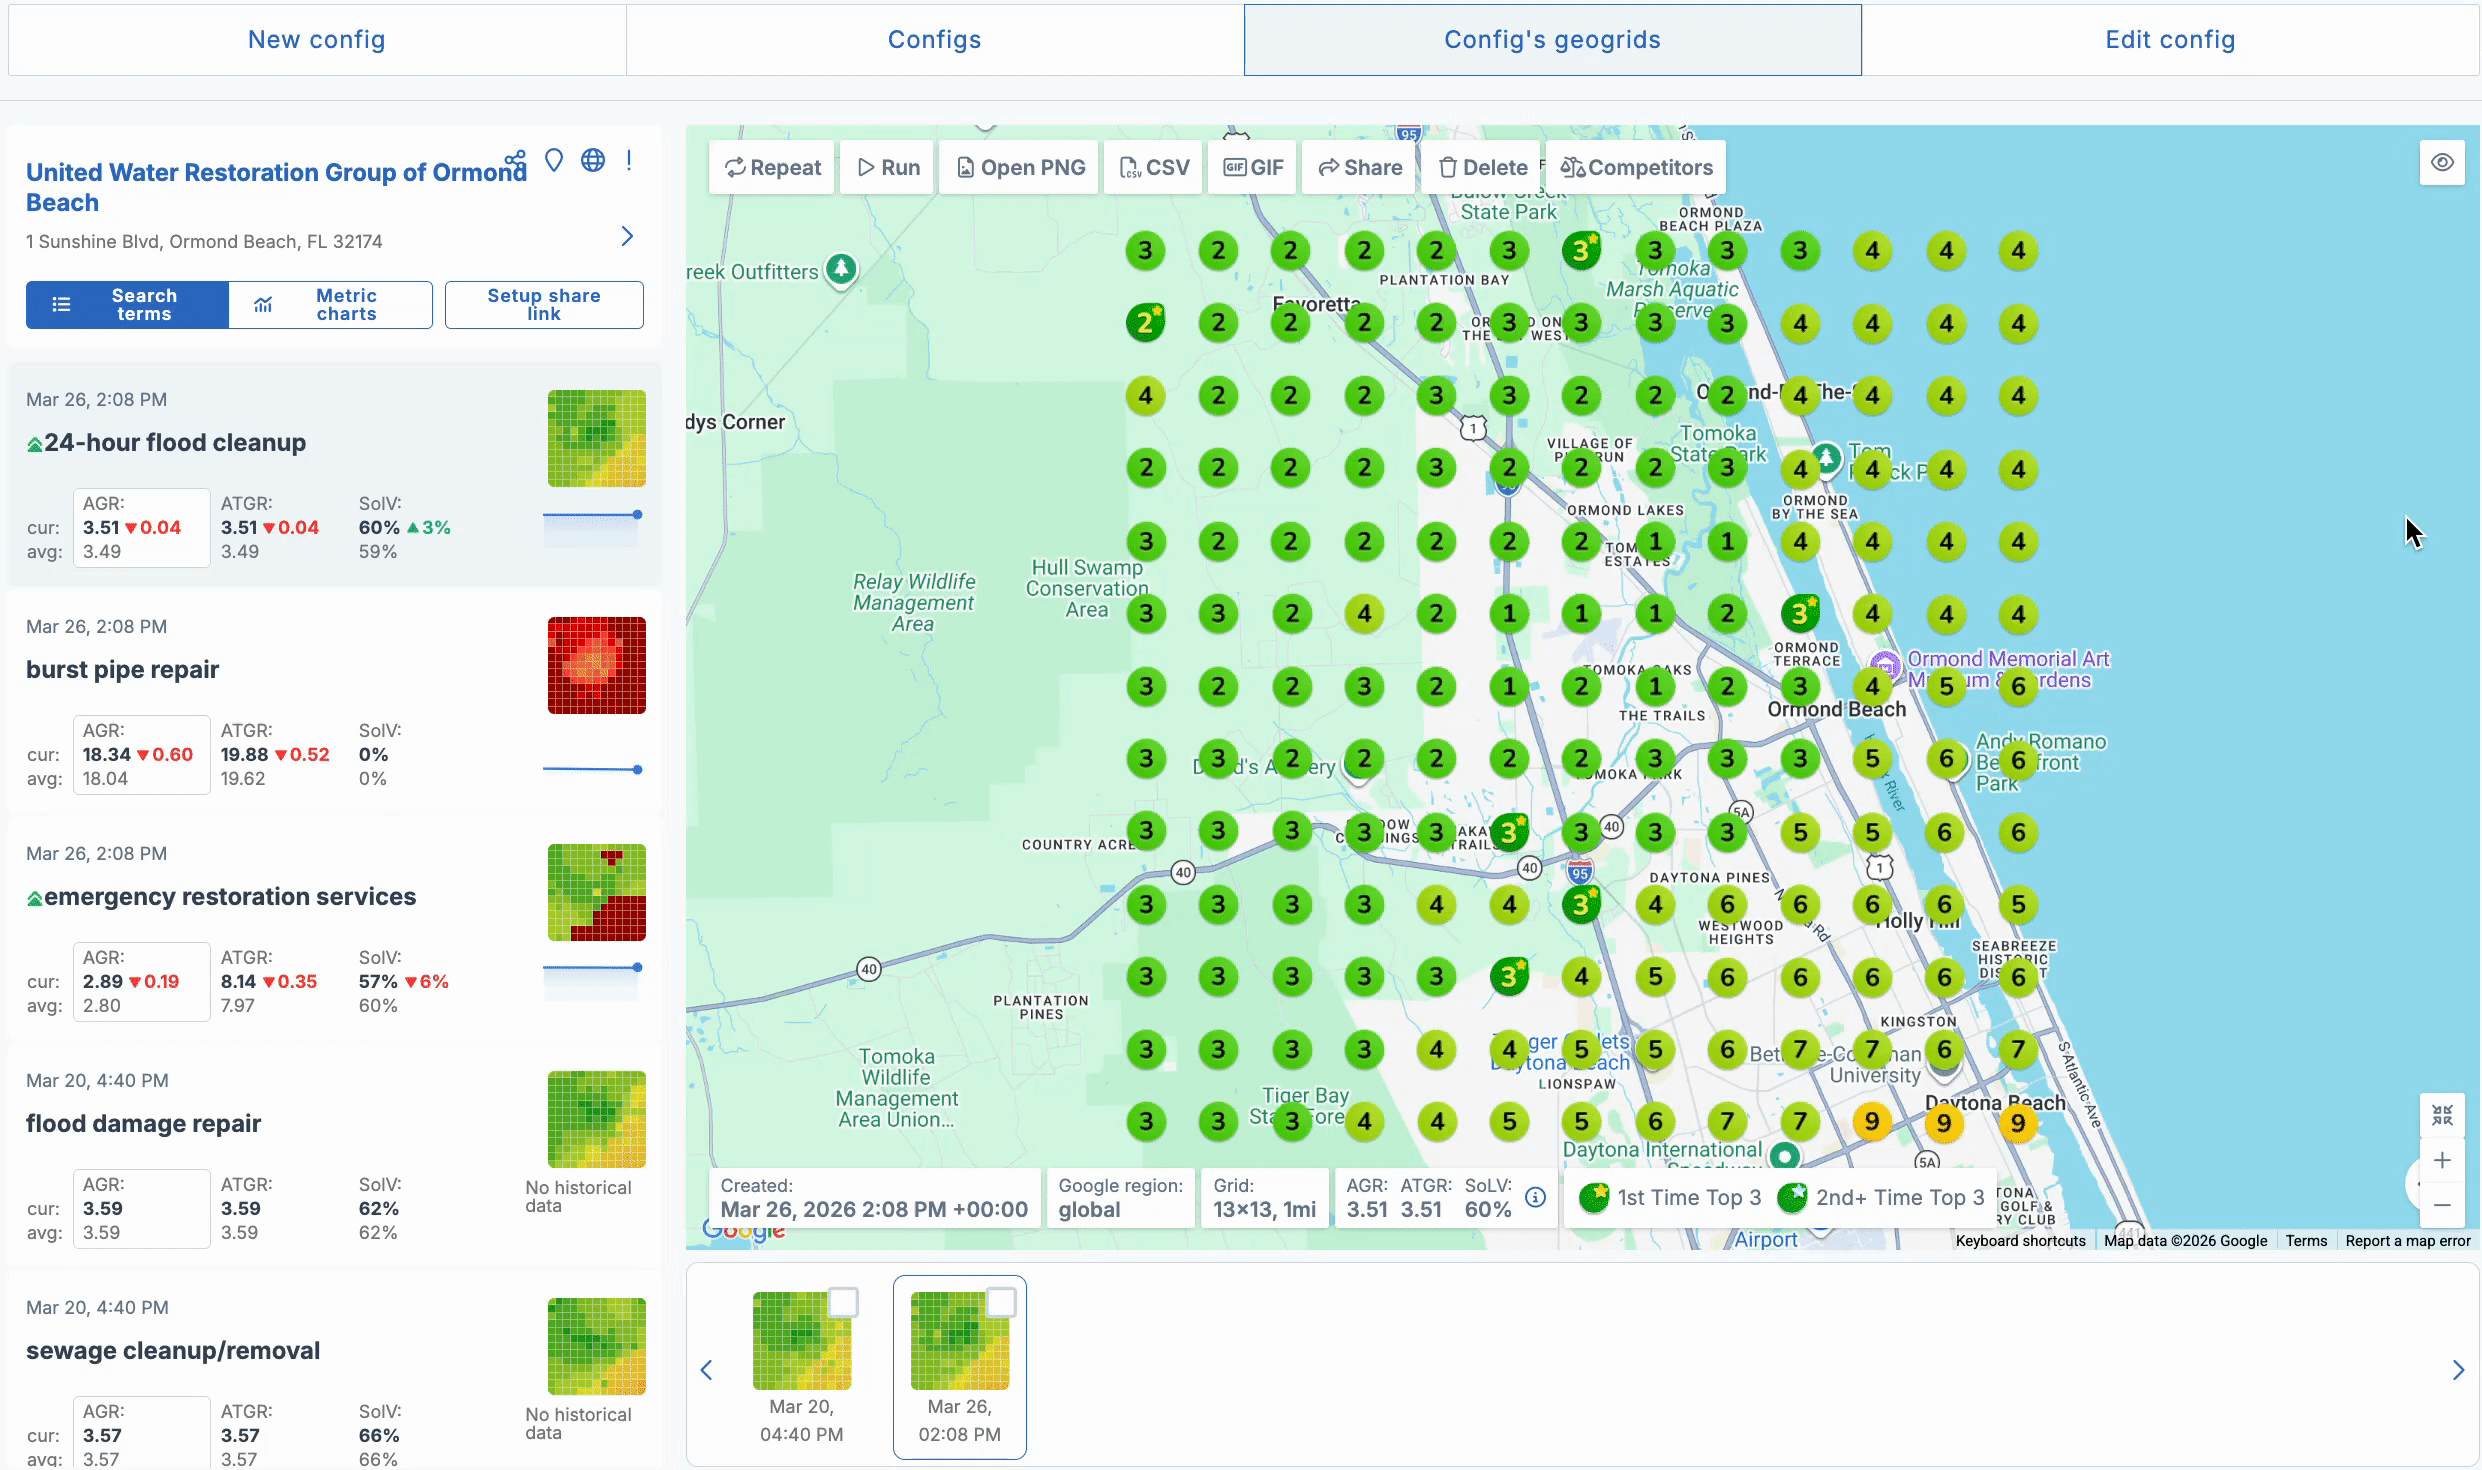Click the map pin location icon

tap(554, 160)
